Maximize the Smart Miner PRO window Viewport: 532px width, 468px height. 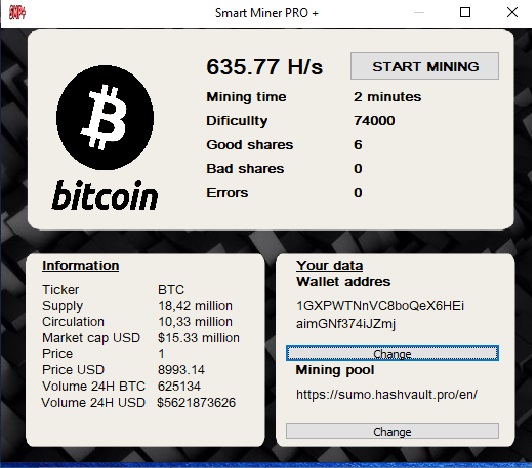point(465,13)
